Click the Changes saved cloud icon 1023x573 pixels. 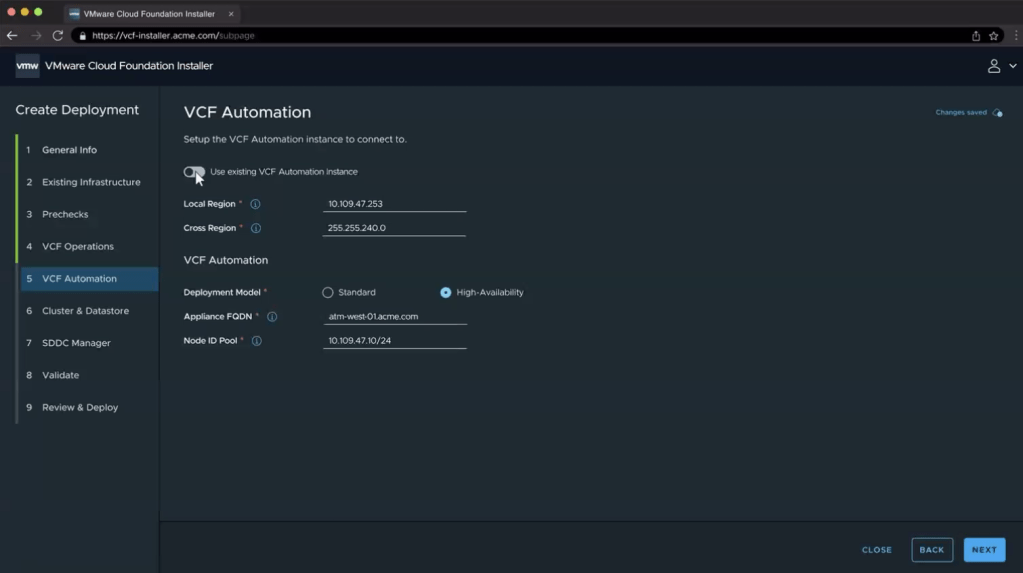pyautogui.click(x=997, y=113)
